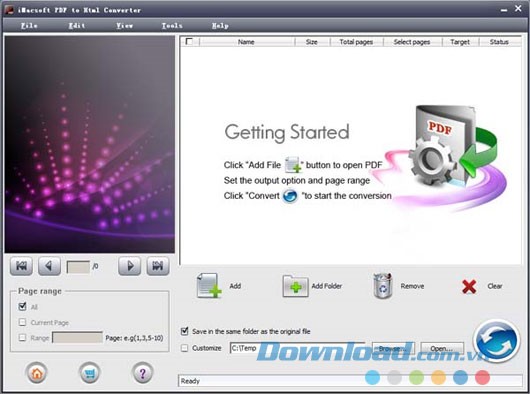Click the Add file icon
Image resolution: width=530 pixels, height=394 pixels.
pyautogui.click(x=209, y=286)
